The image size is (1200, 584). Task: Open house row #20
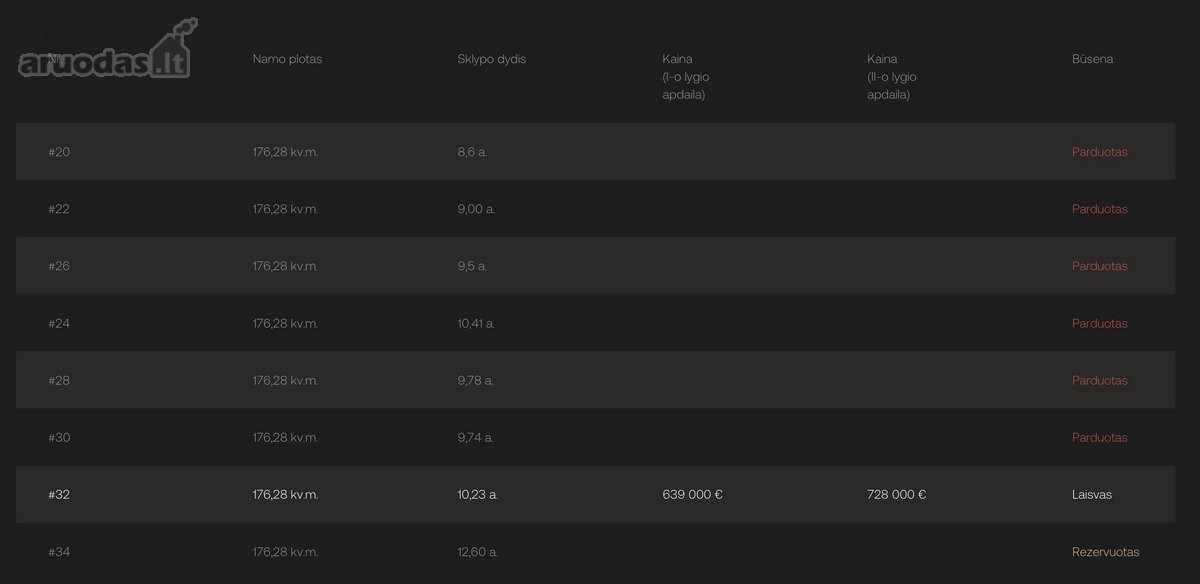pyautogui.click(x=595, y=152)
